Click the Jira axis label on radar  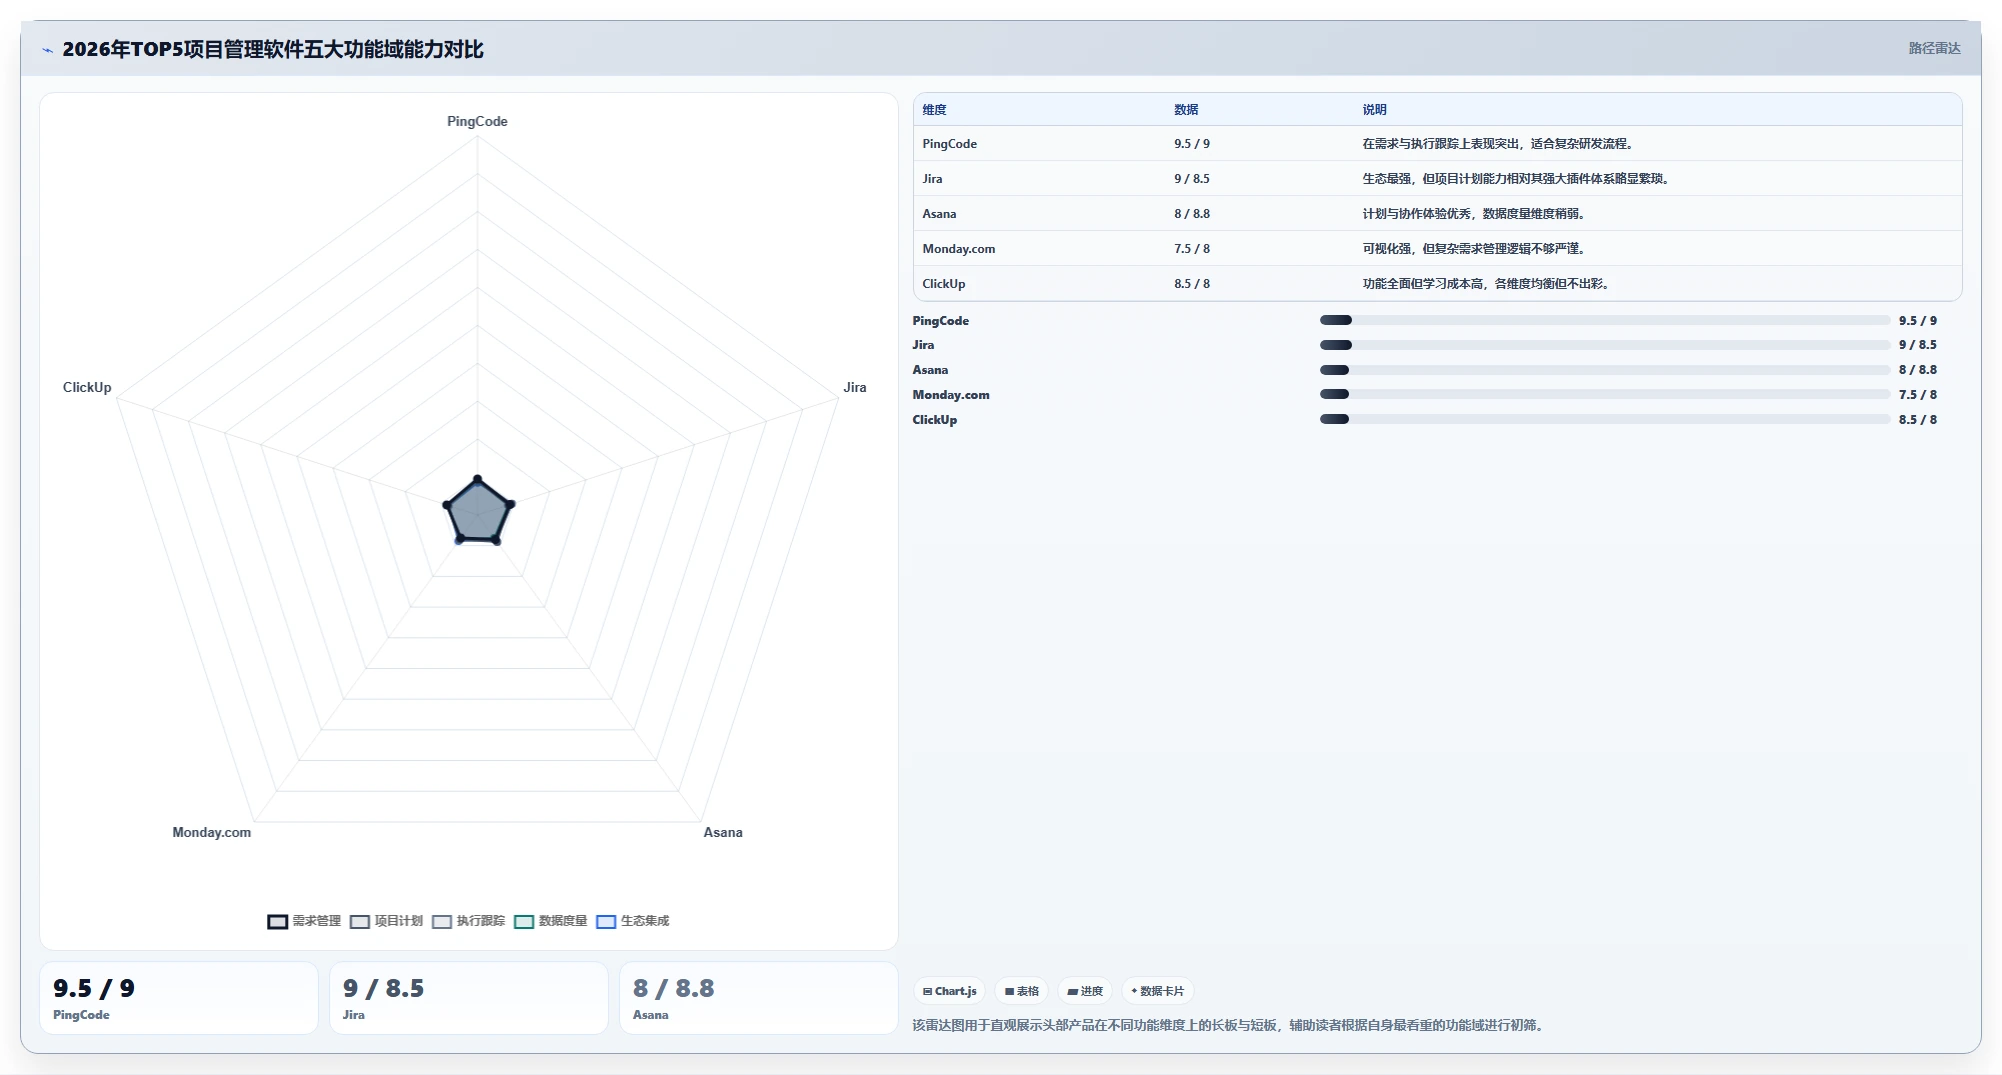pos(855,387)
